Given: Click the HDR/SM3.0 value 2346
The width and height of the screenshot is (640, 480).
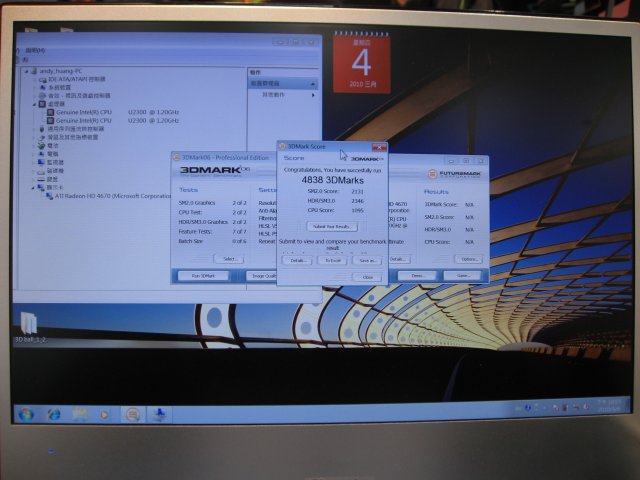Looking at the screenshot, I should tap(357, 201).
